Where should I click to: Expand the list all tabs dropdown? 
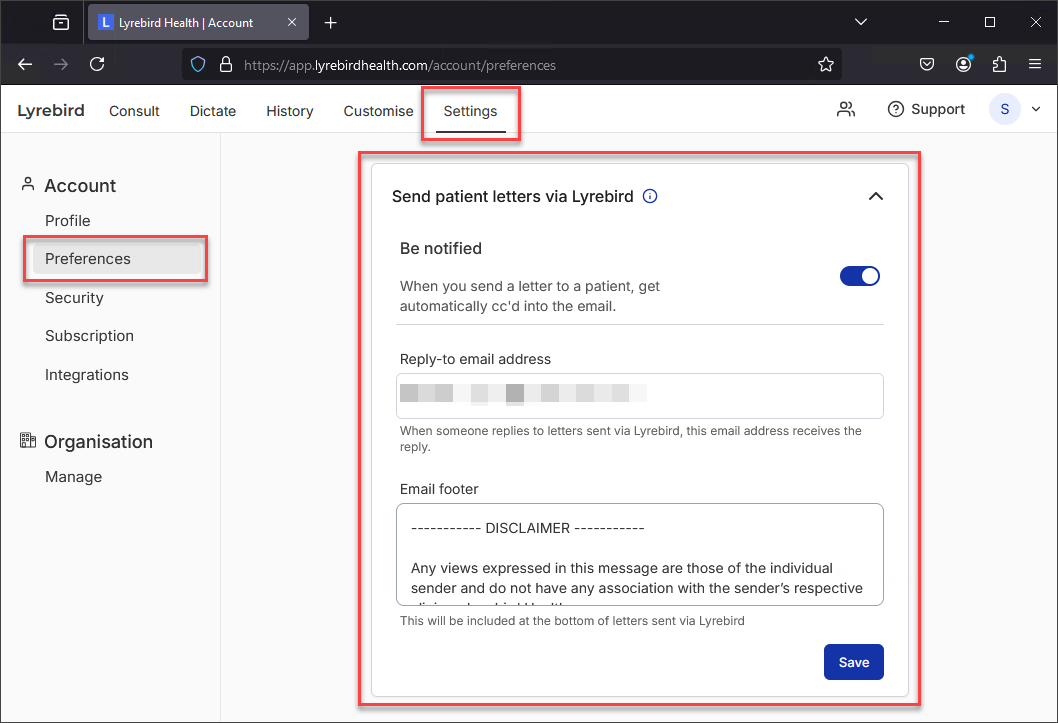pyautogui.click(x=860, y=22)
